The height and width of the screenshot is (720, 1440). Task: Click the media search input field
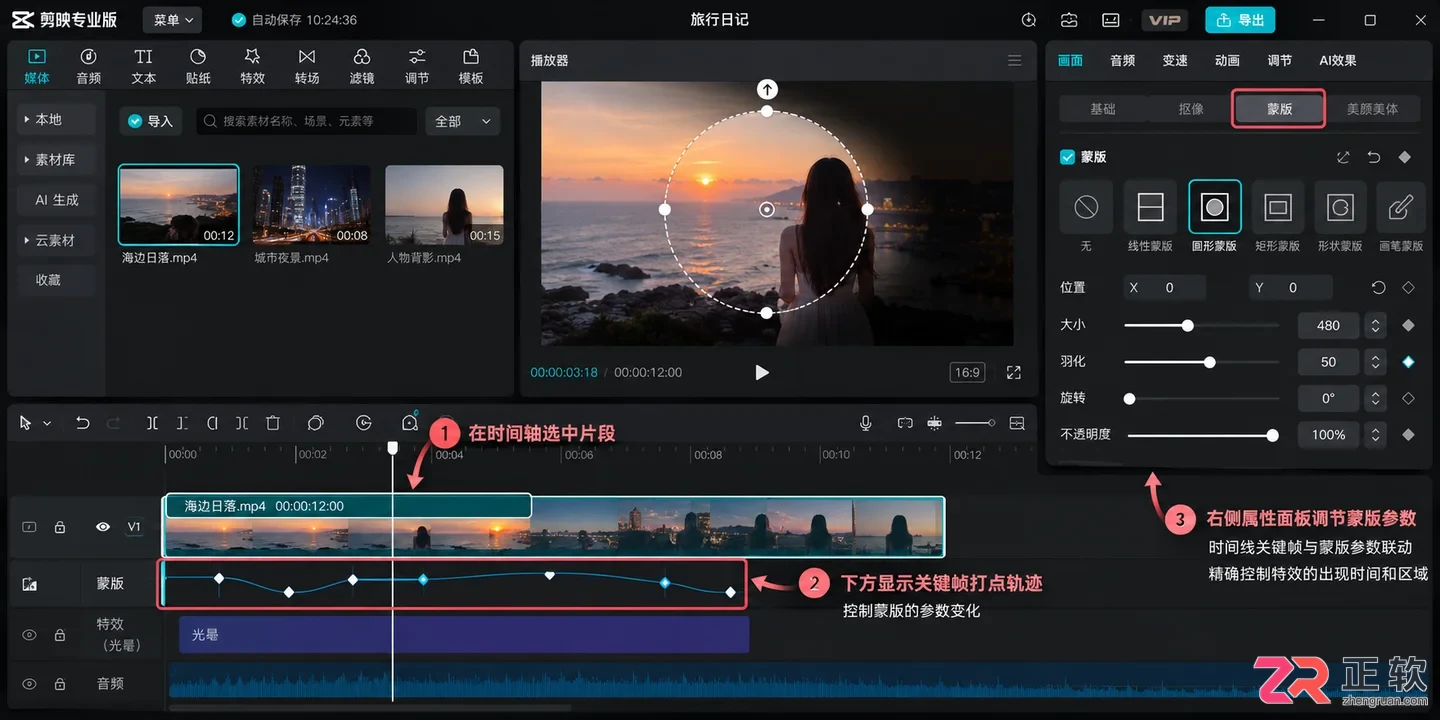pos(306,121)
